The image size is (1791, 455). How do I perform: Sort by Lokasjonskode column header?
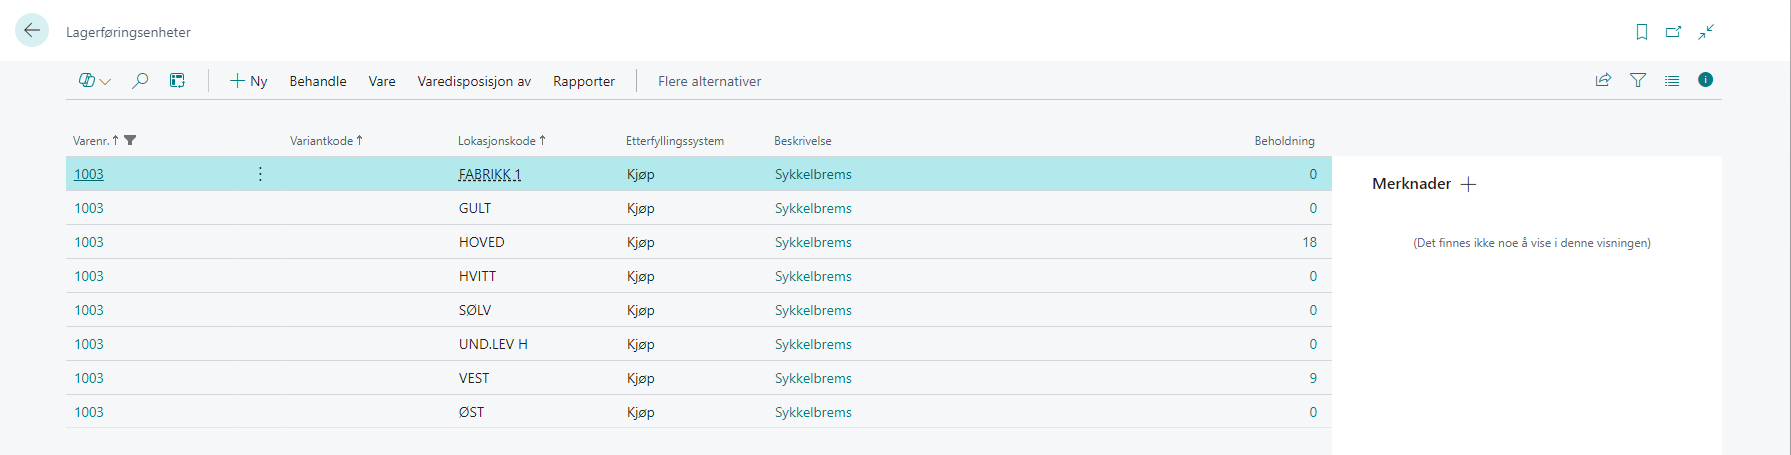tap(496, 141)
